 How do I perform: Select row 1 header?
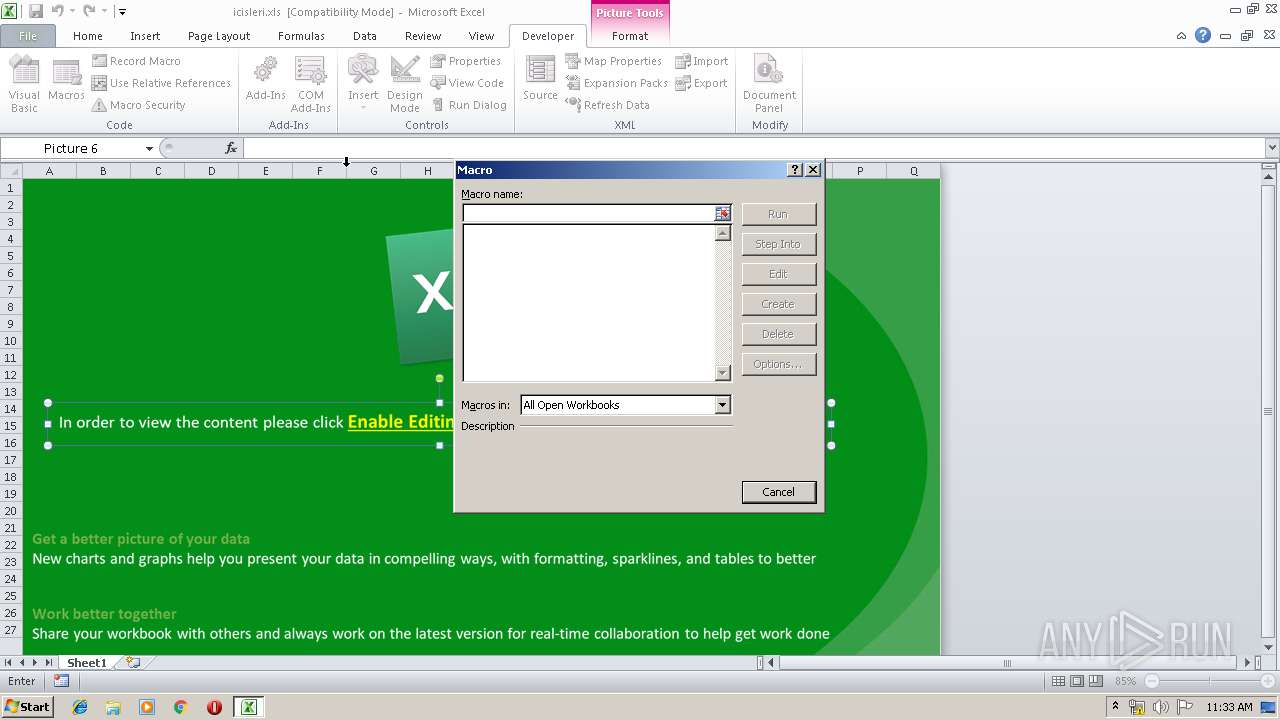pyautogui.click(x=11, y=188)
